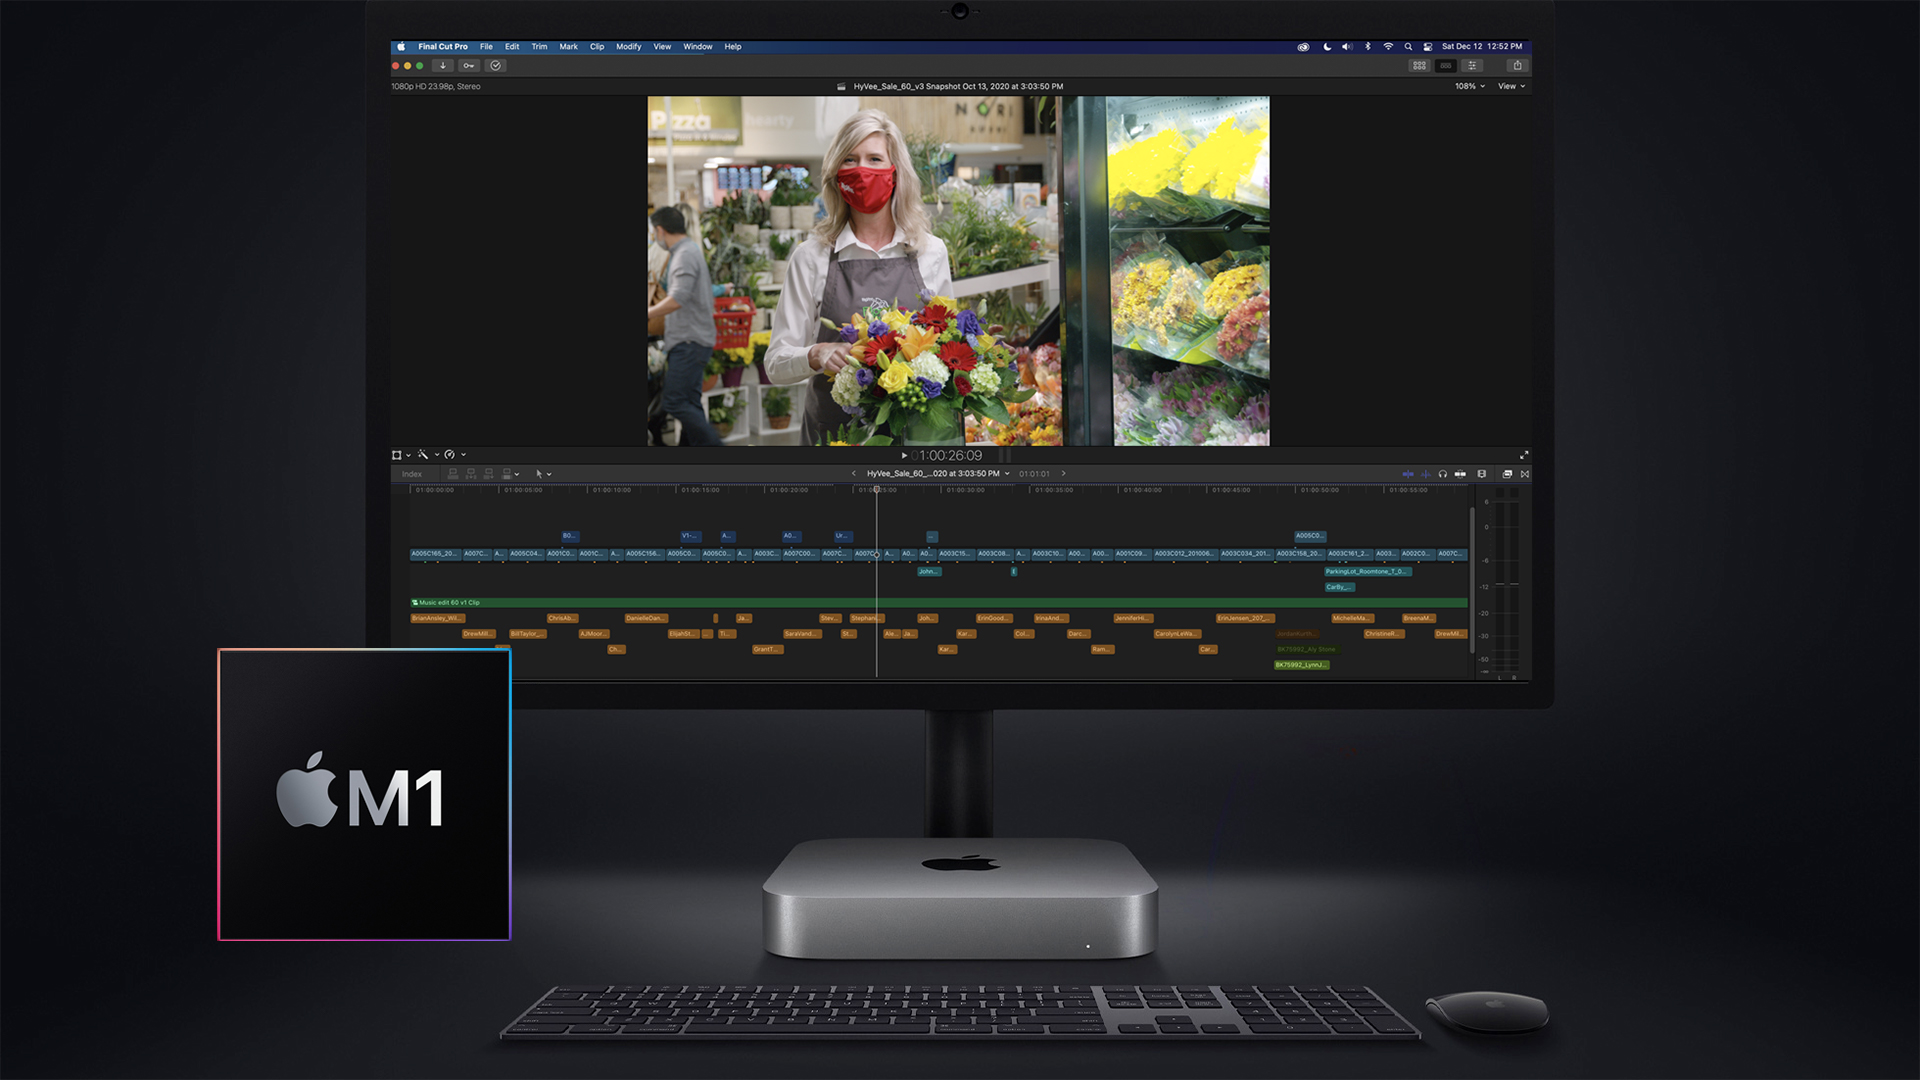Go back in timeline history arrow
The image size is (1920, 1080).
tap(853, 474)
